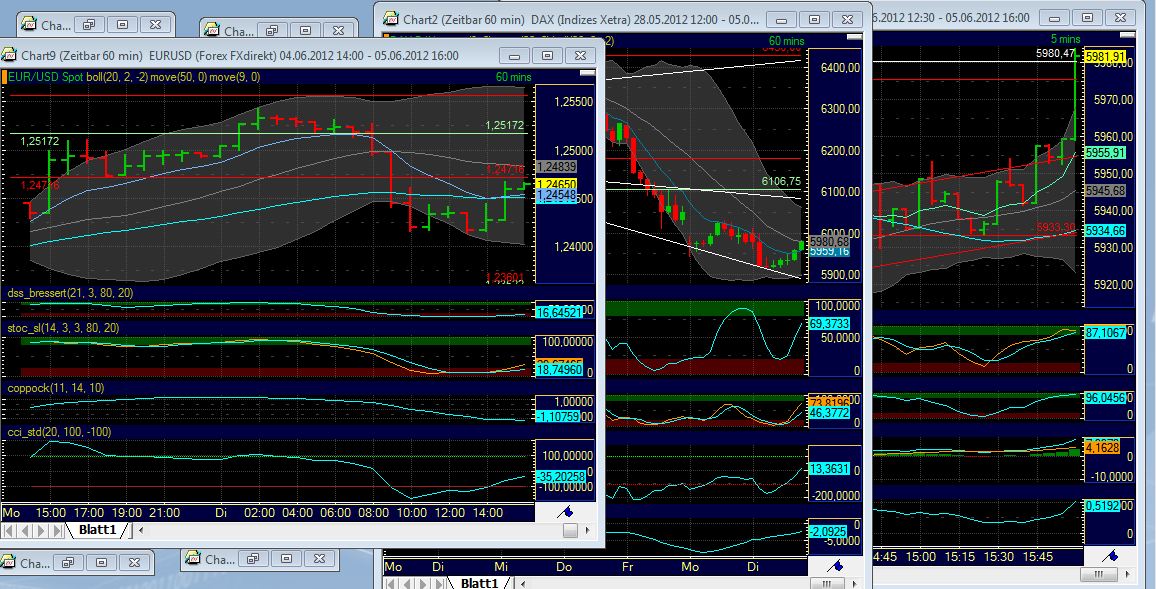Select the Blatt1 tab in the DAX chart window
This screenshot has width=1156, height=589.
tap(480, 583)
